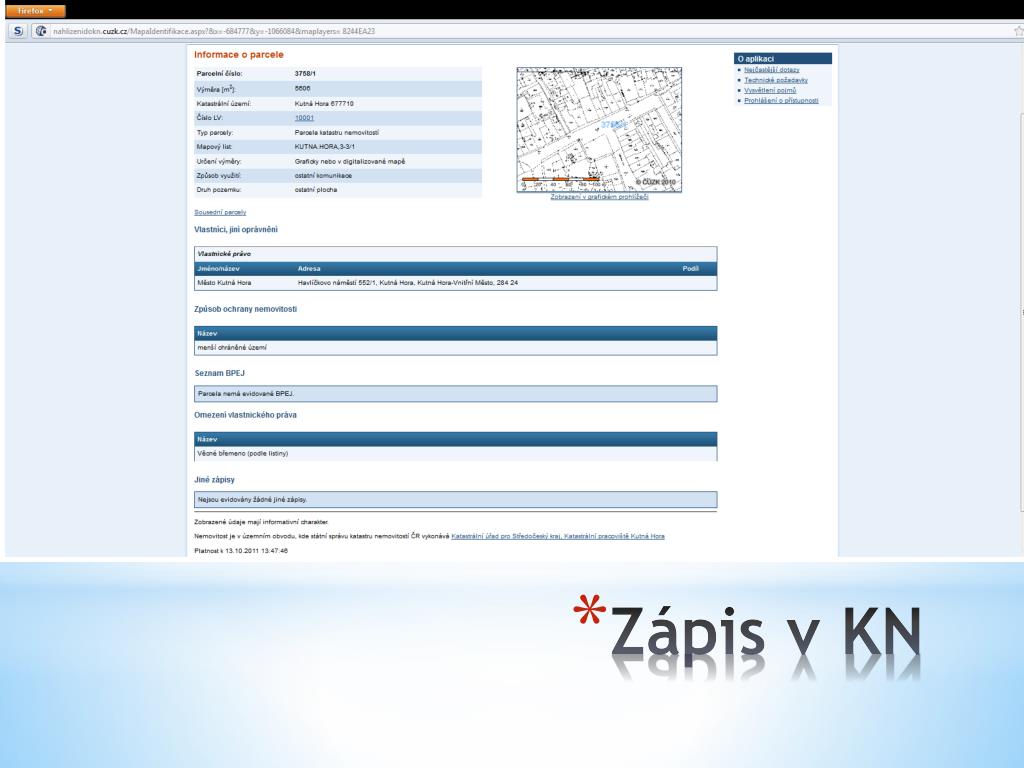
Task: Open Vysvětlení pojmů link
Action: [x=770, y=91]
